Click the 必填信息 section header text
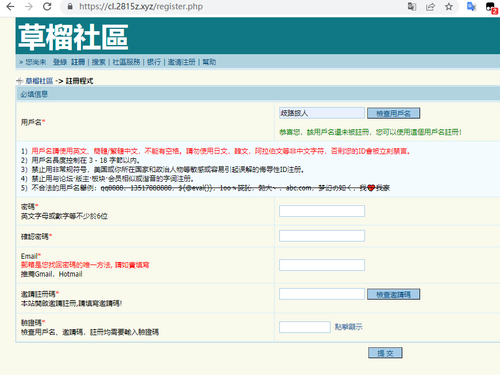 coord(34,95)
